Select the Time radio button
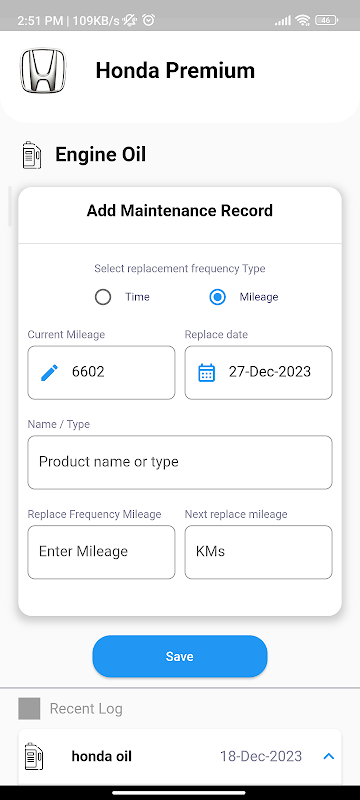This screenshot has height=800, width=360. (103, 297)
